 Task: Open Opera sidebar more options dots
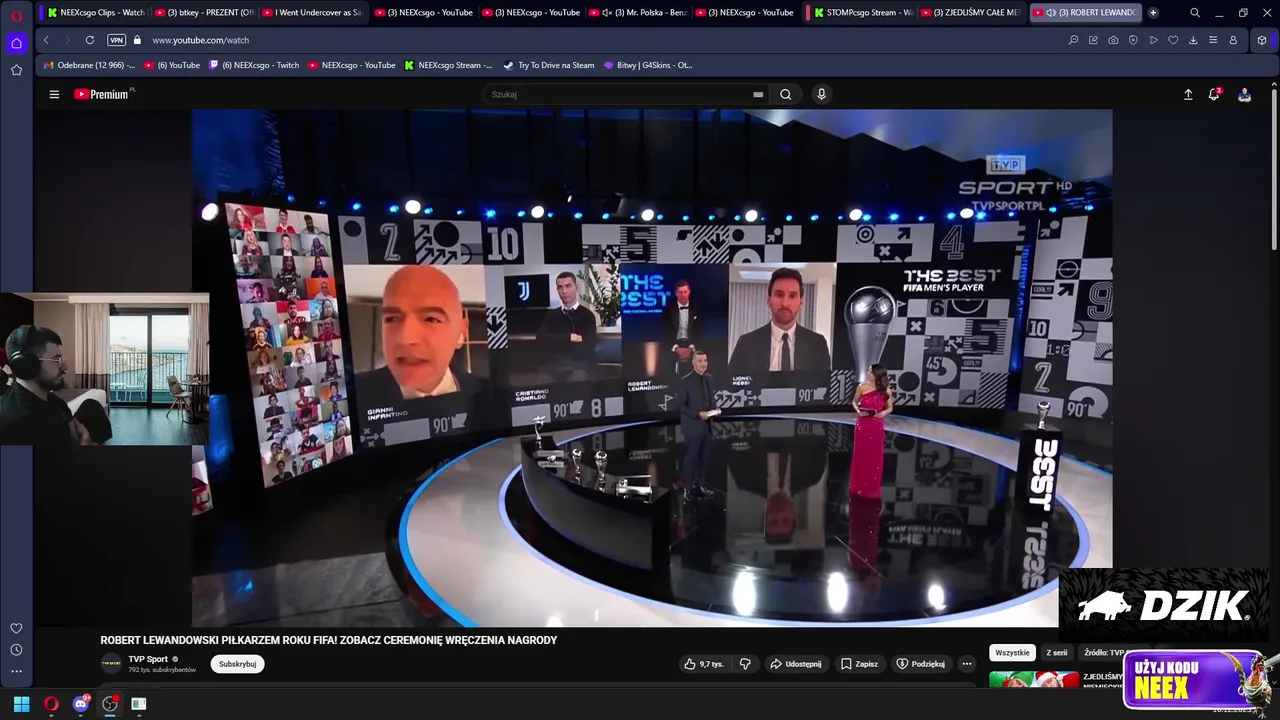coord(16,671)
